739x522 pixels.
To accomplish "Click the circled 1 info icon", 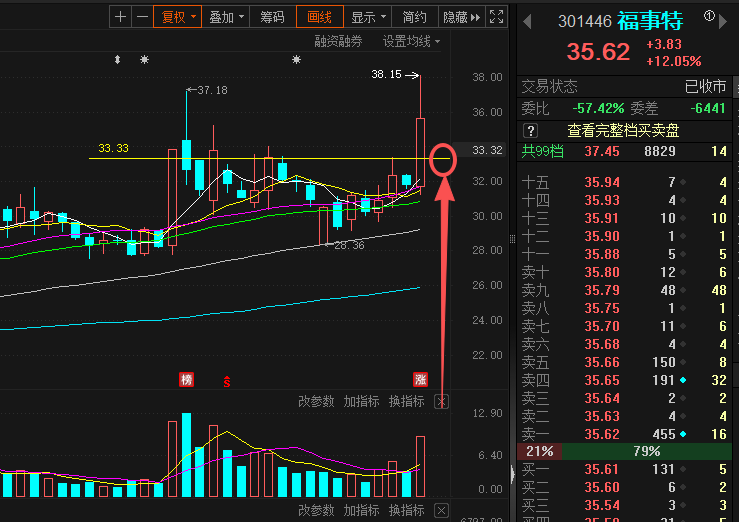I will pyautogui.click(x=709, y=16).
